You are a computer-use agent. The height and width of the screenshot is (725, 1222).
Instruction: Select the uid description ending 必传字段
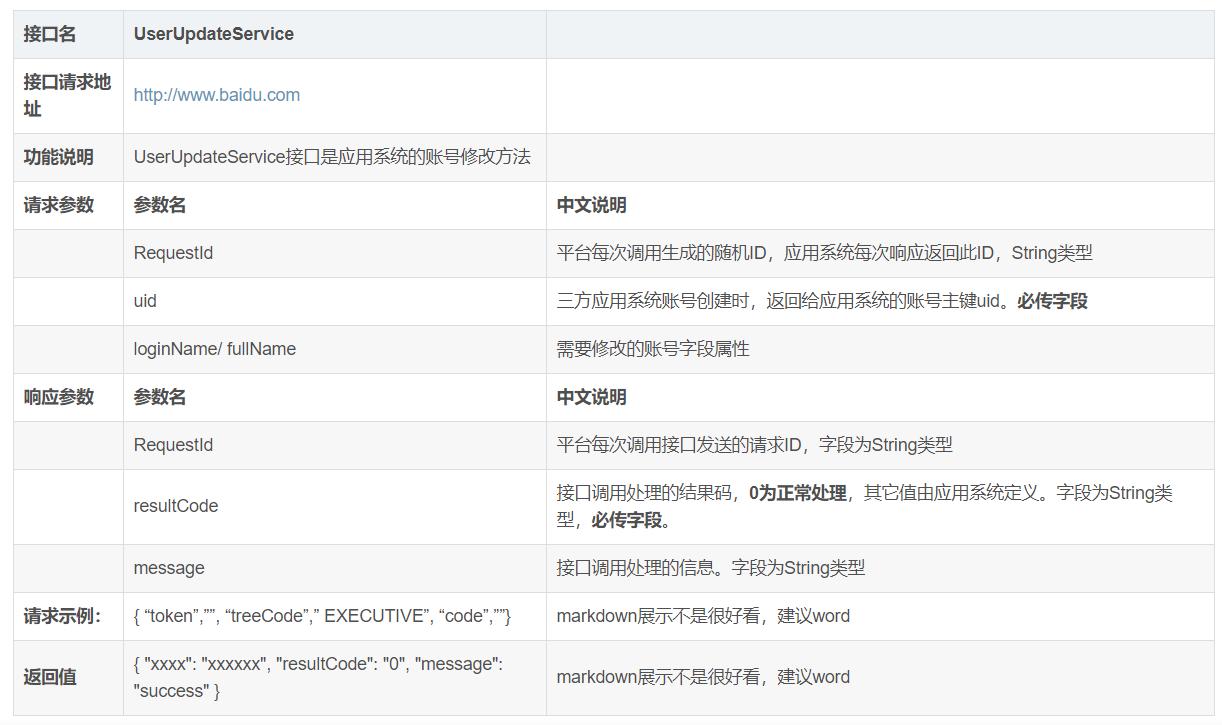click(x=821, y=301)
